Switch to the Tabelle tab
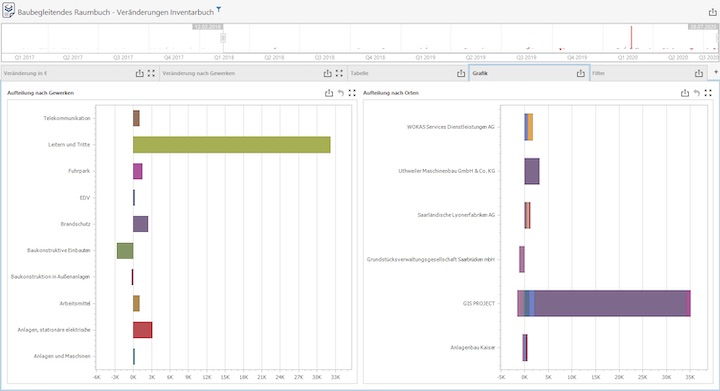The image size is (720, 391). coord(360,73)
